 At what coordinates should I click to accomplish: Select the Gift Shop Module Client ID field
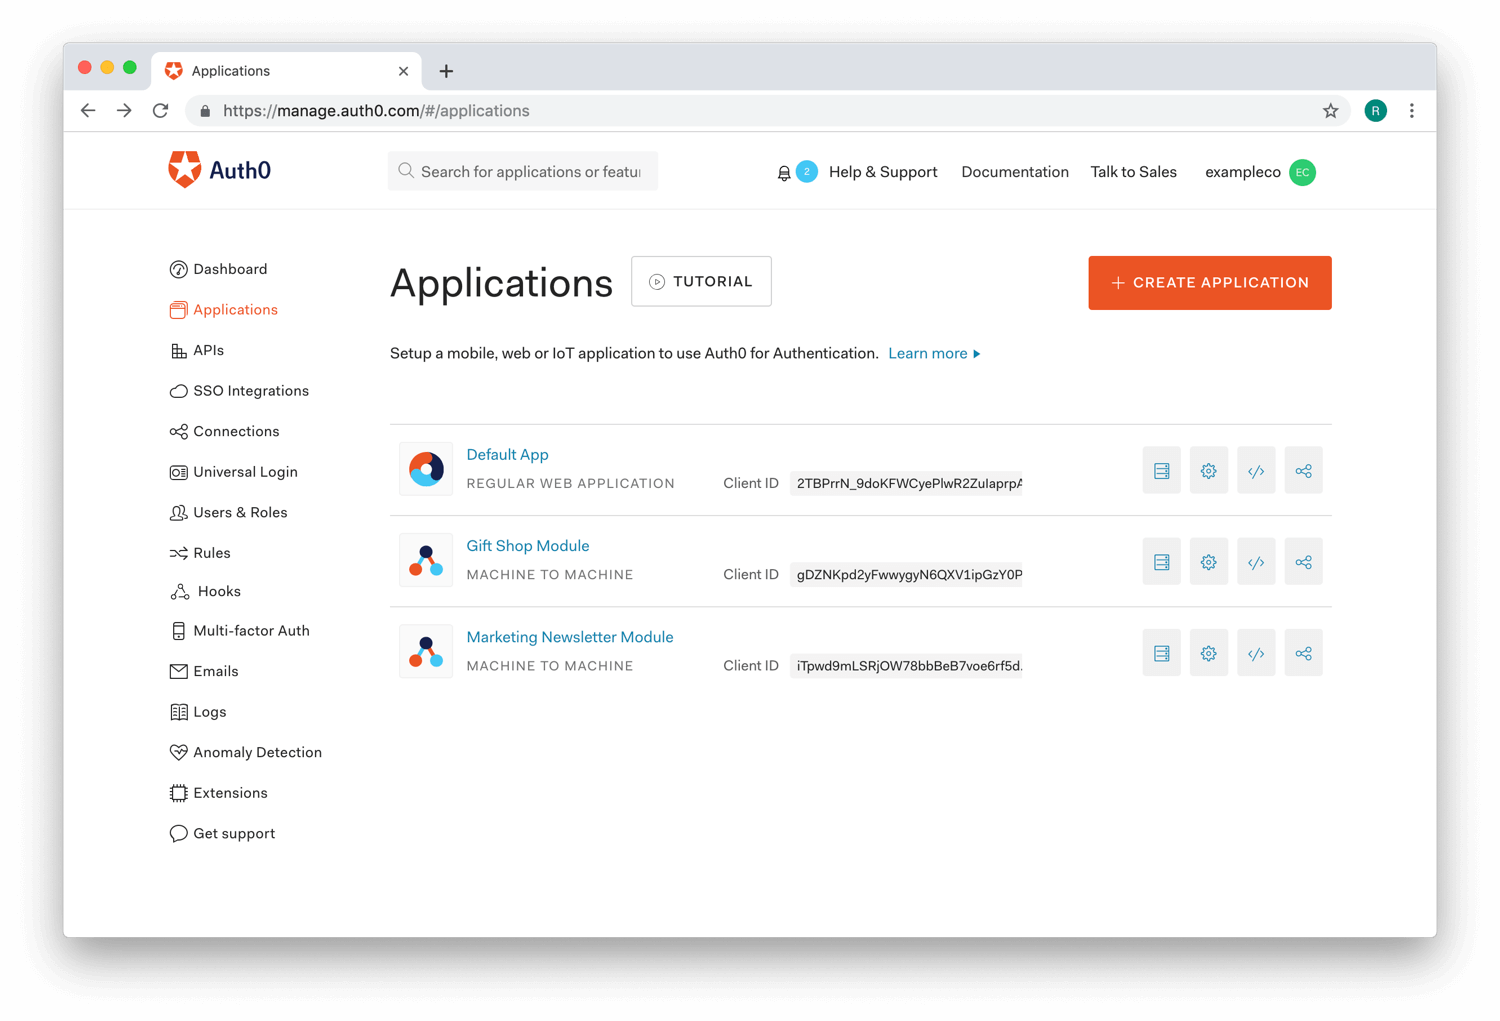tap(906, 574)
